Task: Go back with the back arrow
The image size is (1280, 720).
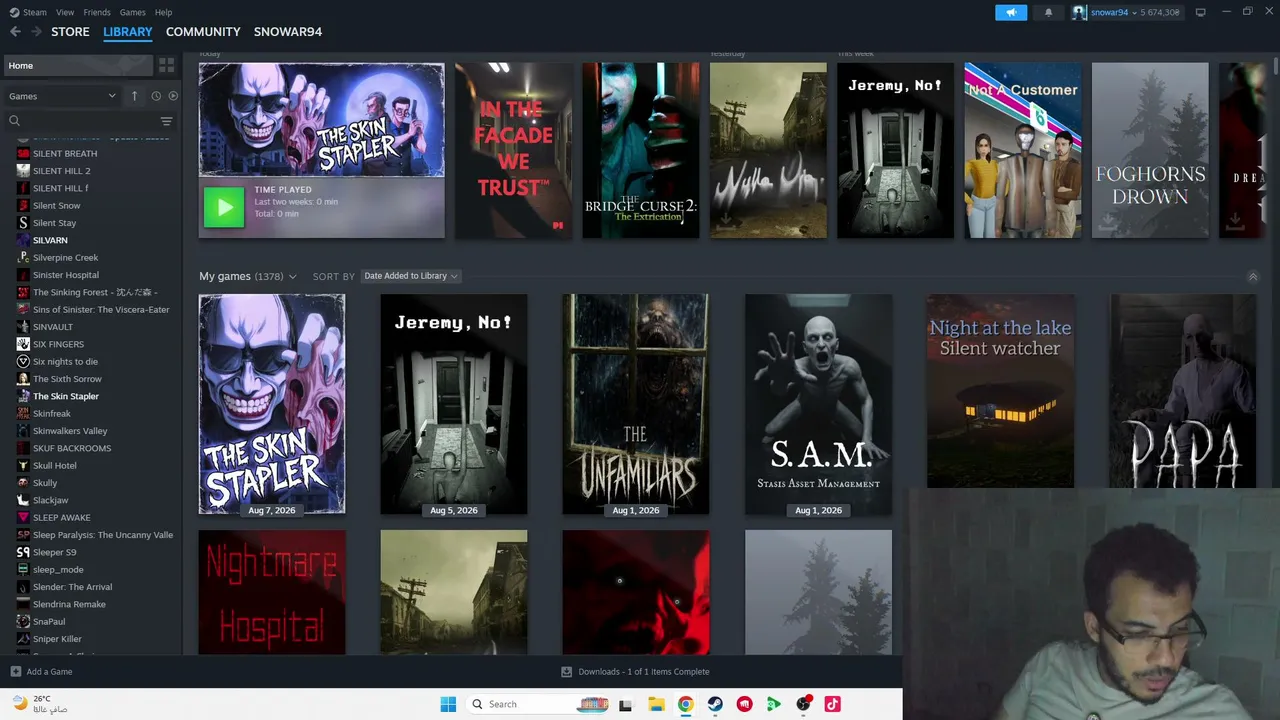Action: (15, 32)
